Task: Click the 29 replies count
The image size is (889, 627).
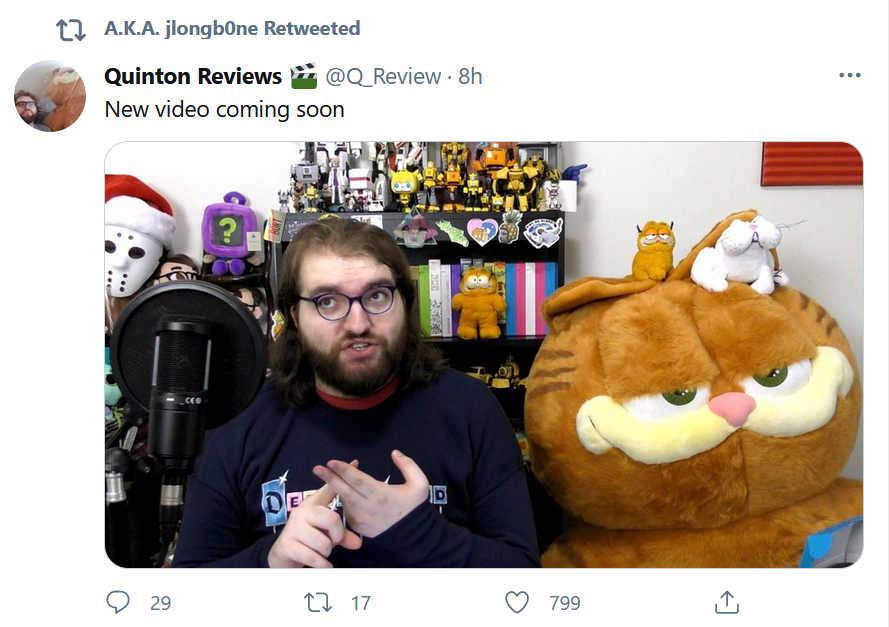Action: [x=160, y=603]
